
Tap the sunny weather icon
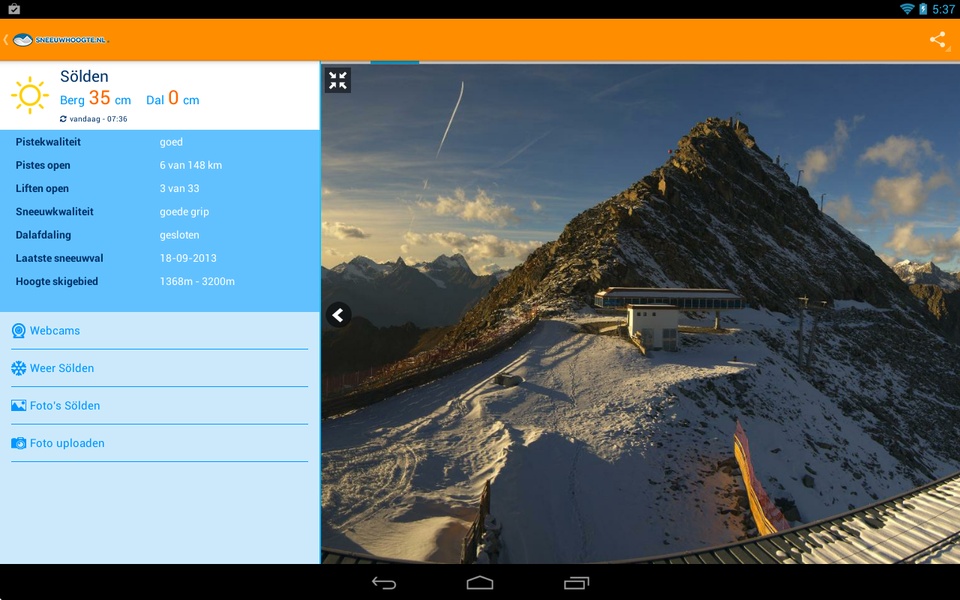click(29, 95)
